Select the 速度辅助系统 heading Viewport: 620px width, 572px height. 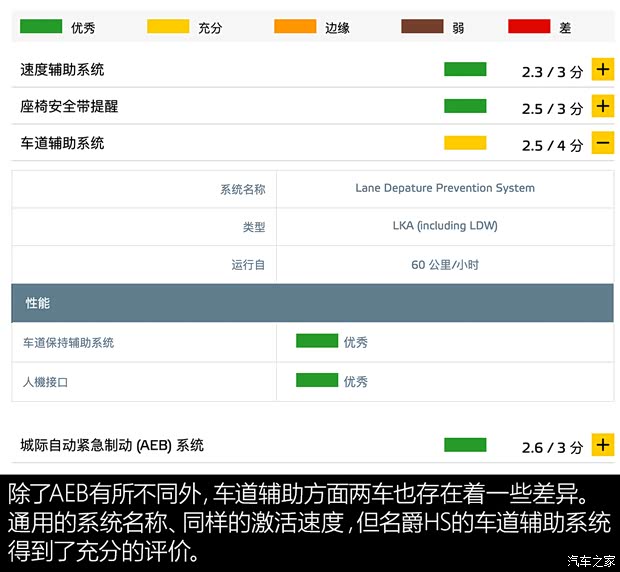tap(62, 70)
